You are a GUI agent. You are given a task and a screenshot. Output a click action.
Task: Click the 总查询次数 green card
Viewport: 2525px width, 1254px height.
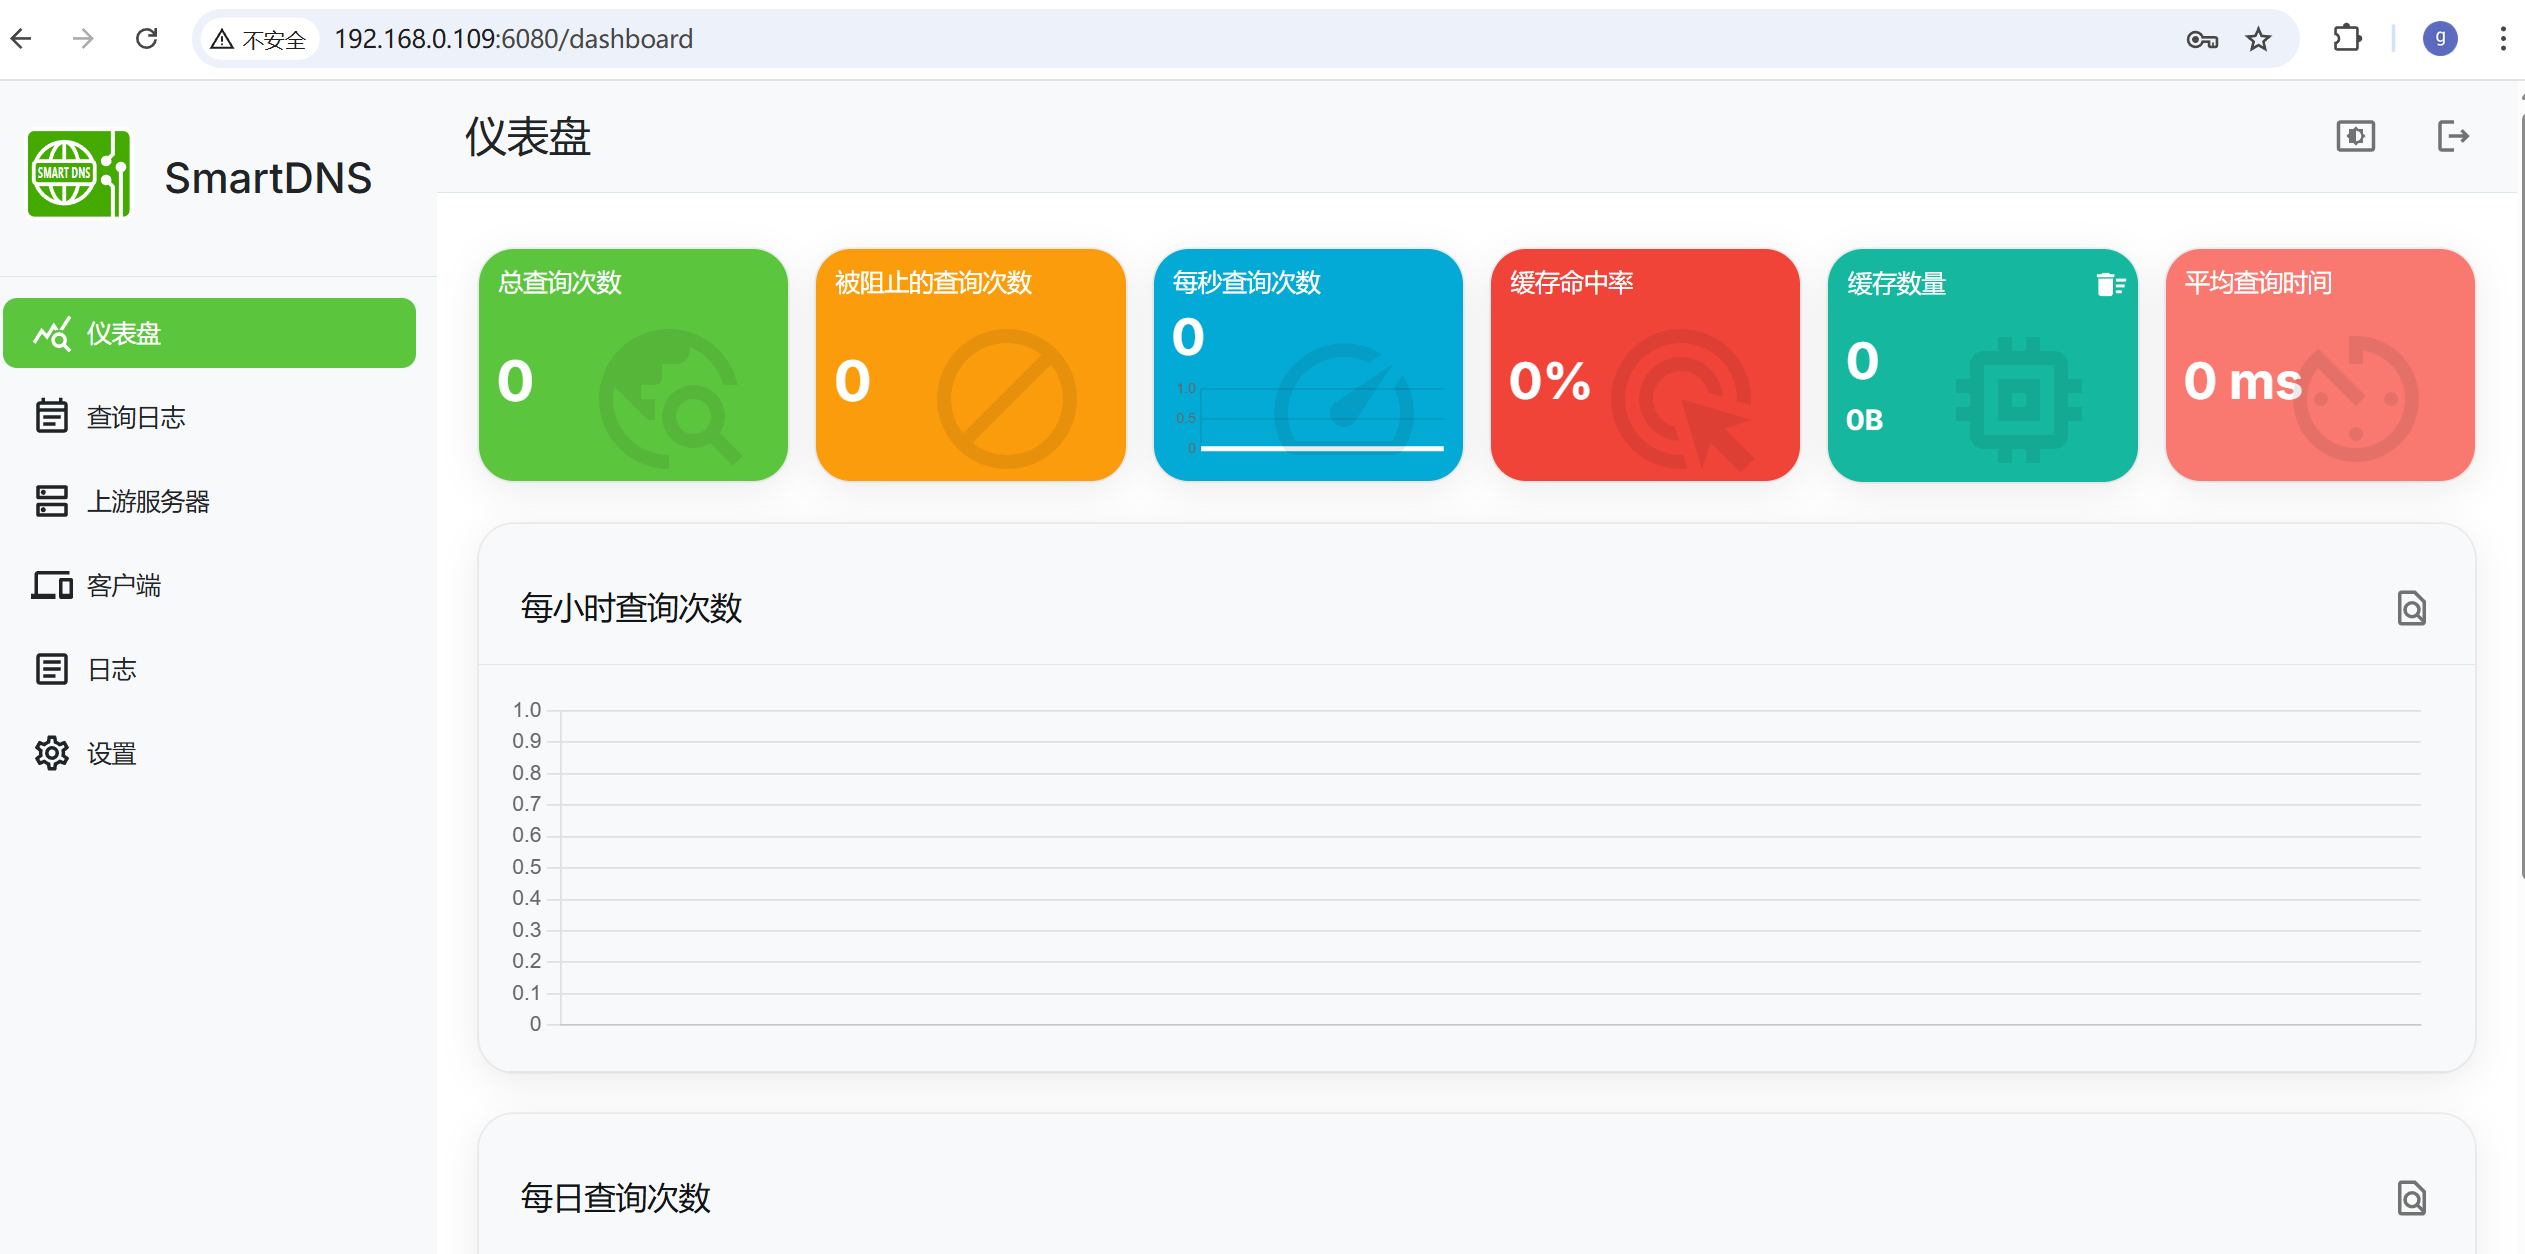(633, 365)
